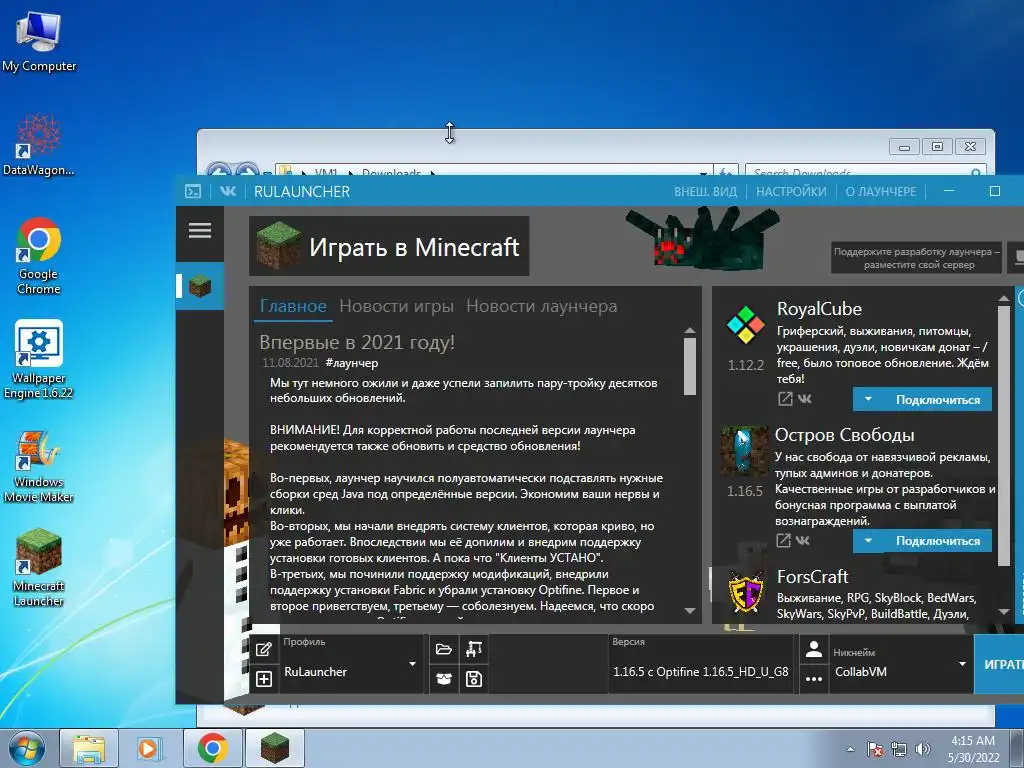Open Windows Movie Maker desktop shortcut
Image resolution: width=1024 pixels, height=768 pixels.
coord(39,465)
